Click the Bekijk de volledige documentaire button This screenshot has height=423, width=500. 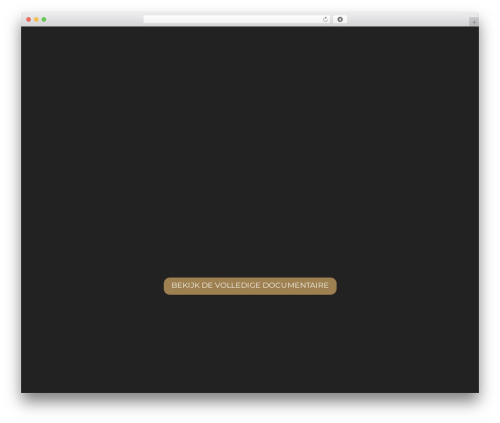pyautogui.click(x=250, y=286)
